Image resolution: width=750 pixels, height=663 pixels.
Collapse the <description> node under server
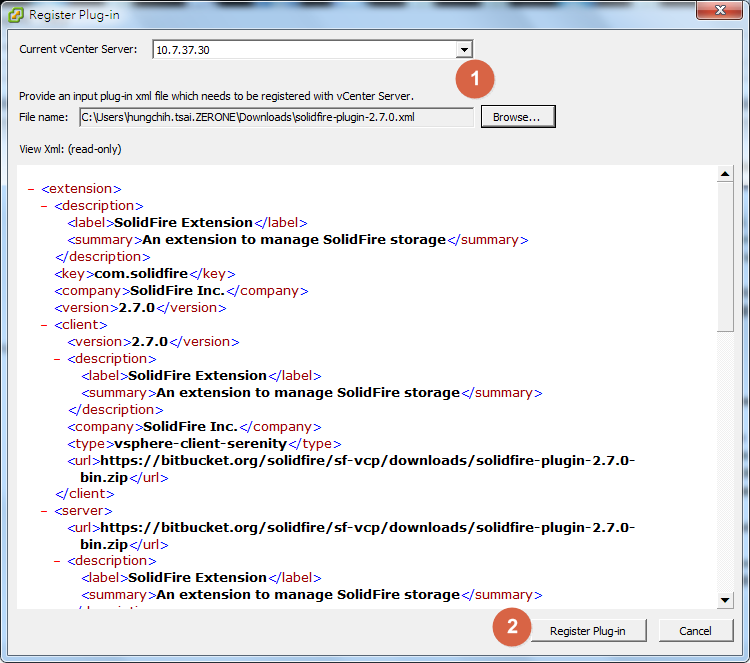(x=57, y=561)
